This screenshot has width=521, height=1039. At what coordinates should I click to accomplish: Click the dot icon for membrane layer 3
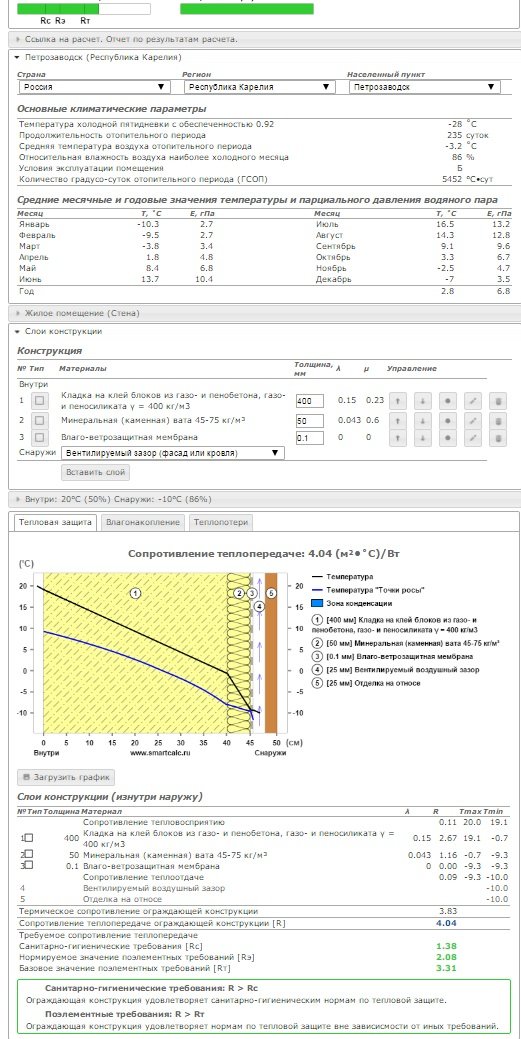448,437
